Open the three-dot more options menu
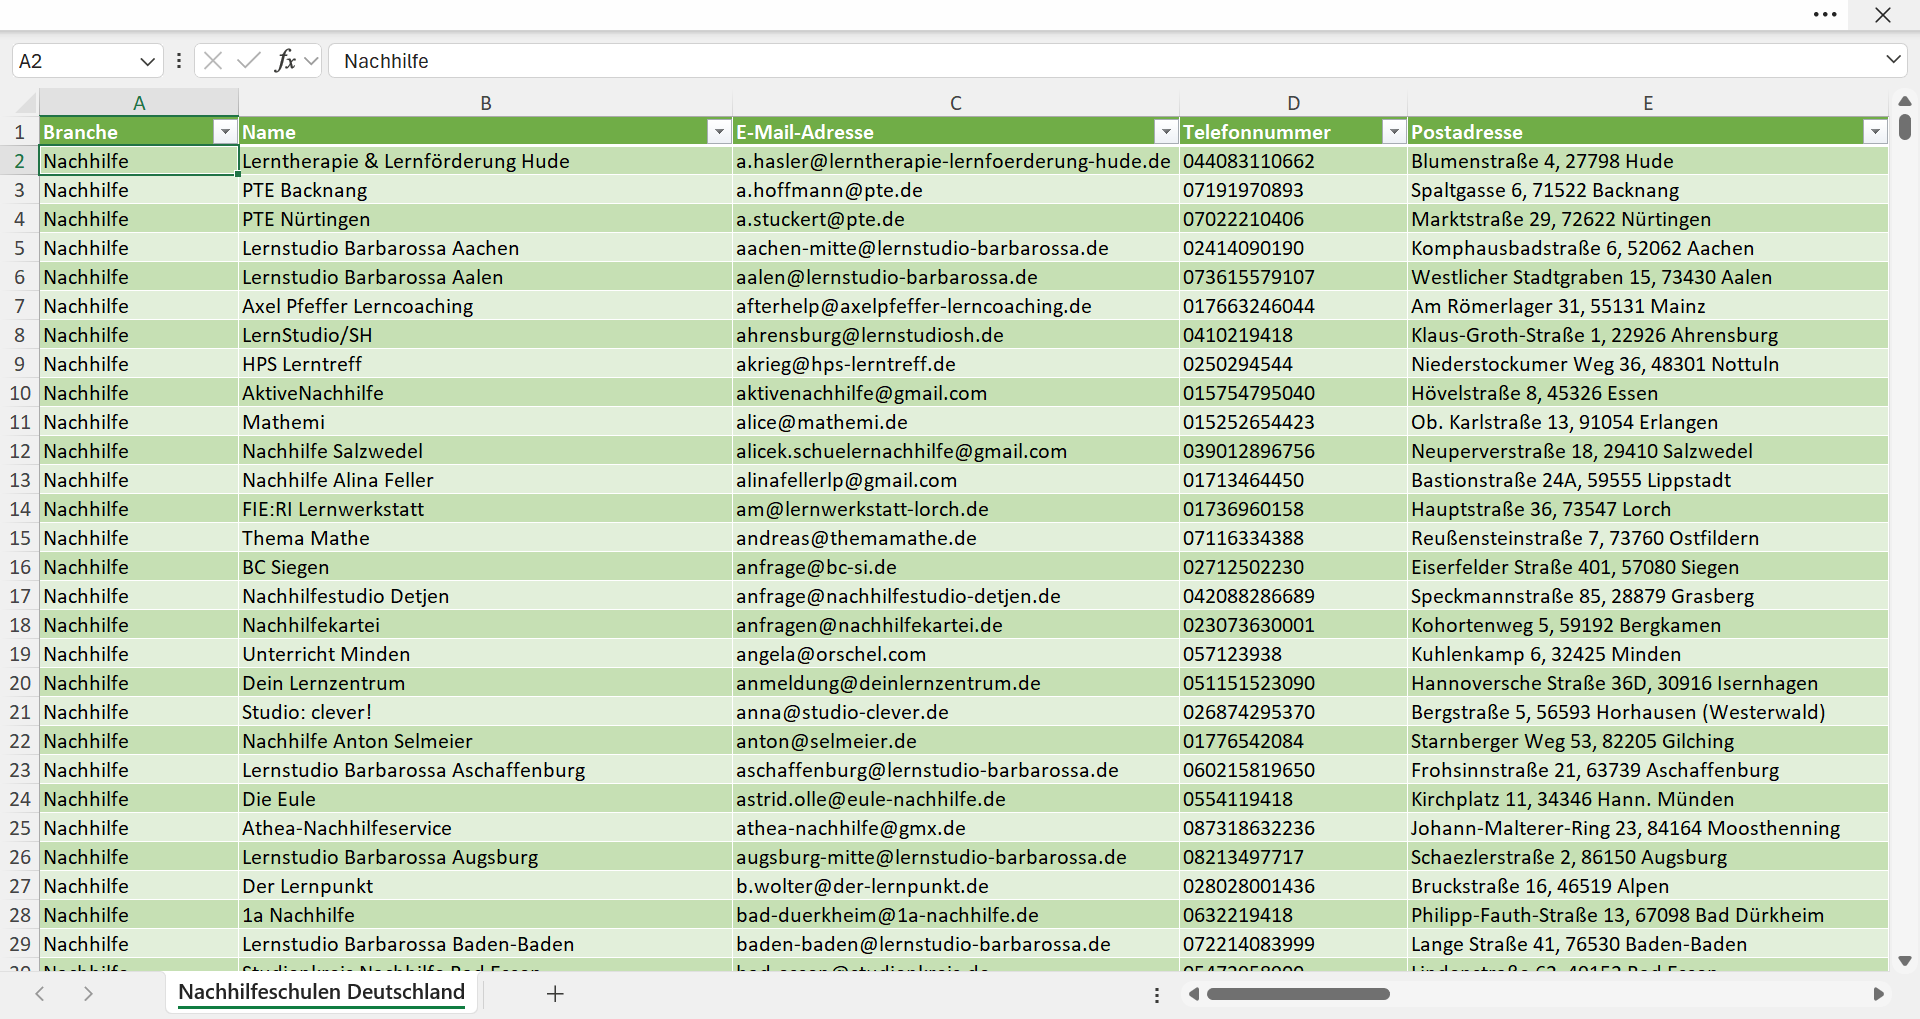This screenshot has height=1019, width=1920. [x=1825, y=15]
